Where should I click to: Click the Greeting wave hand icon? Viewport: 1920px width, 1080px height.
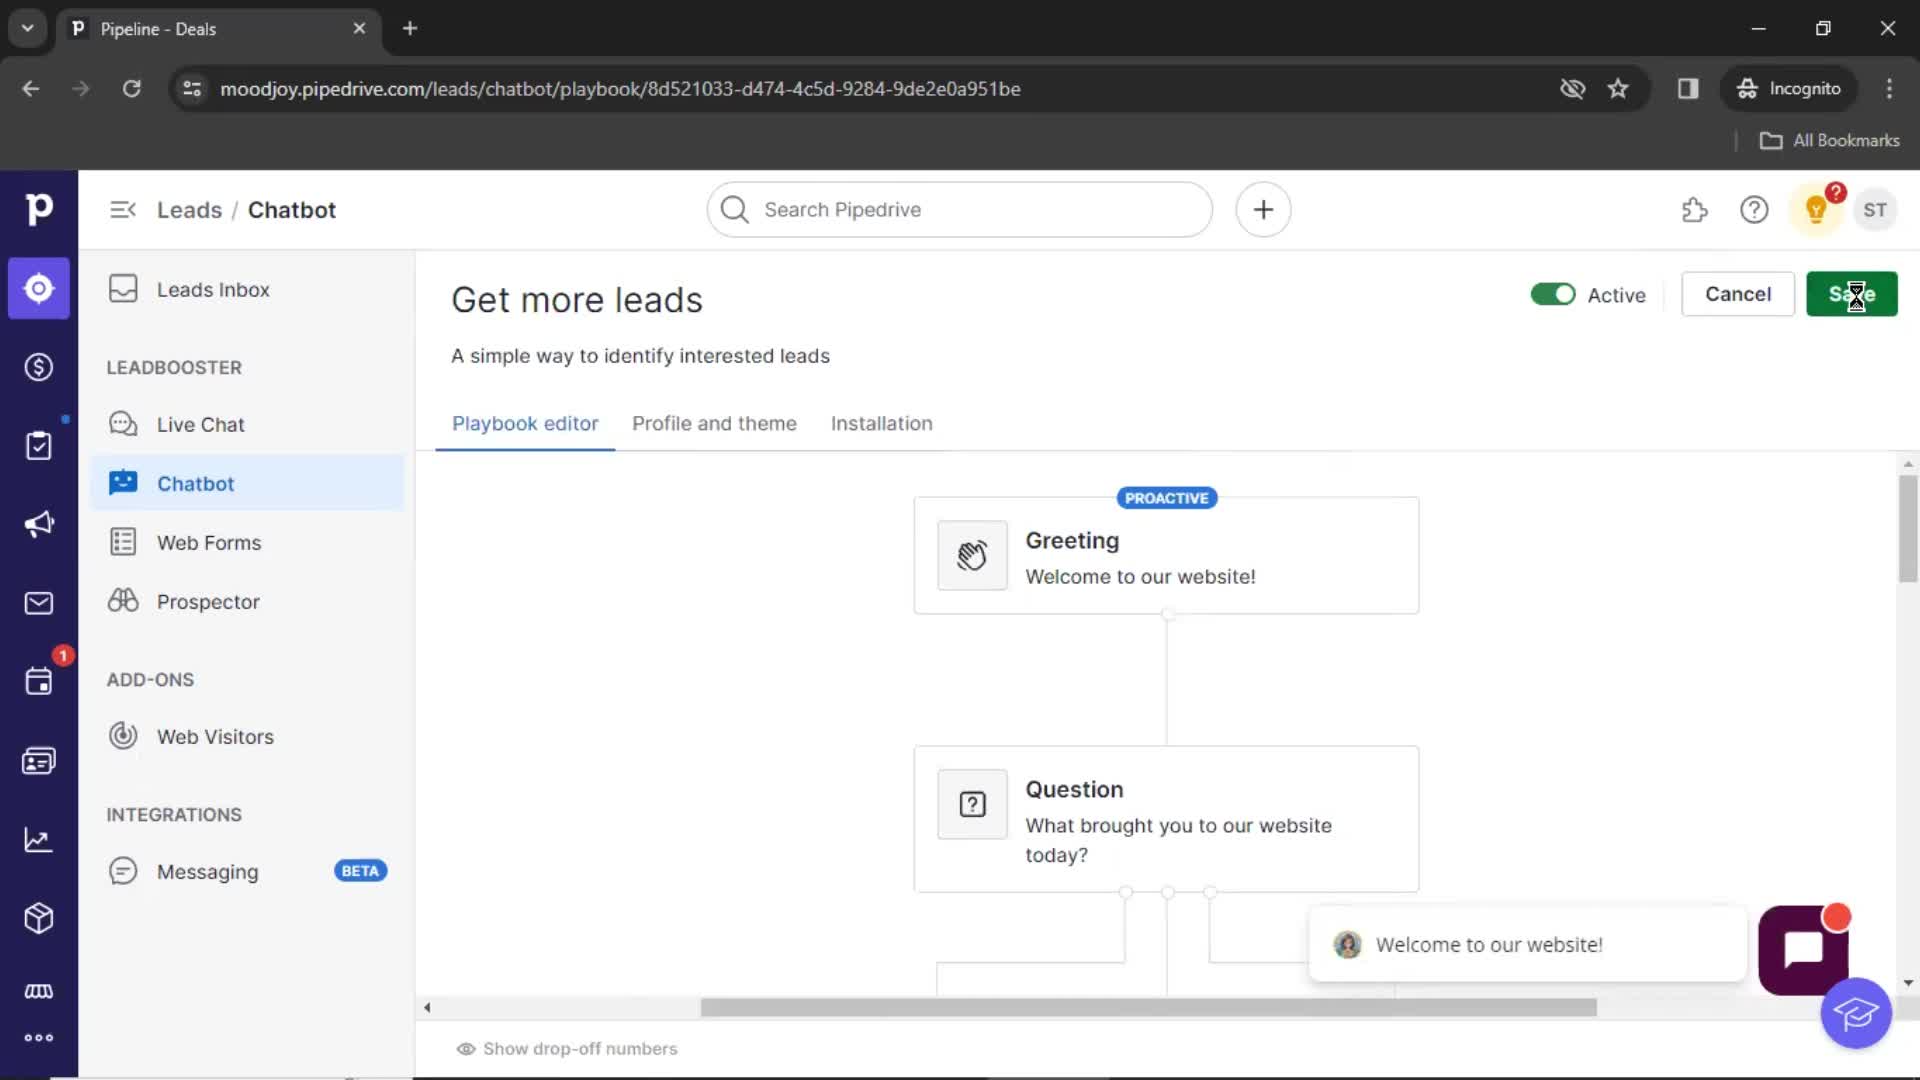point(972,555)
